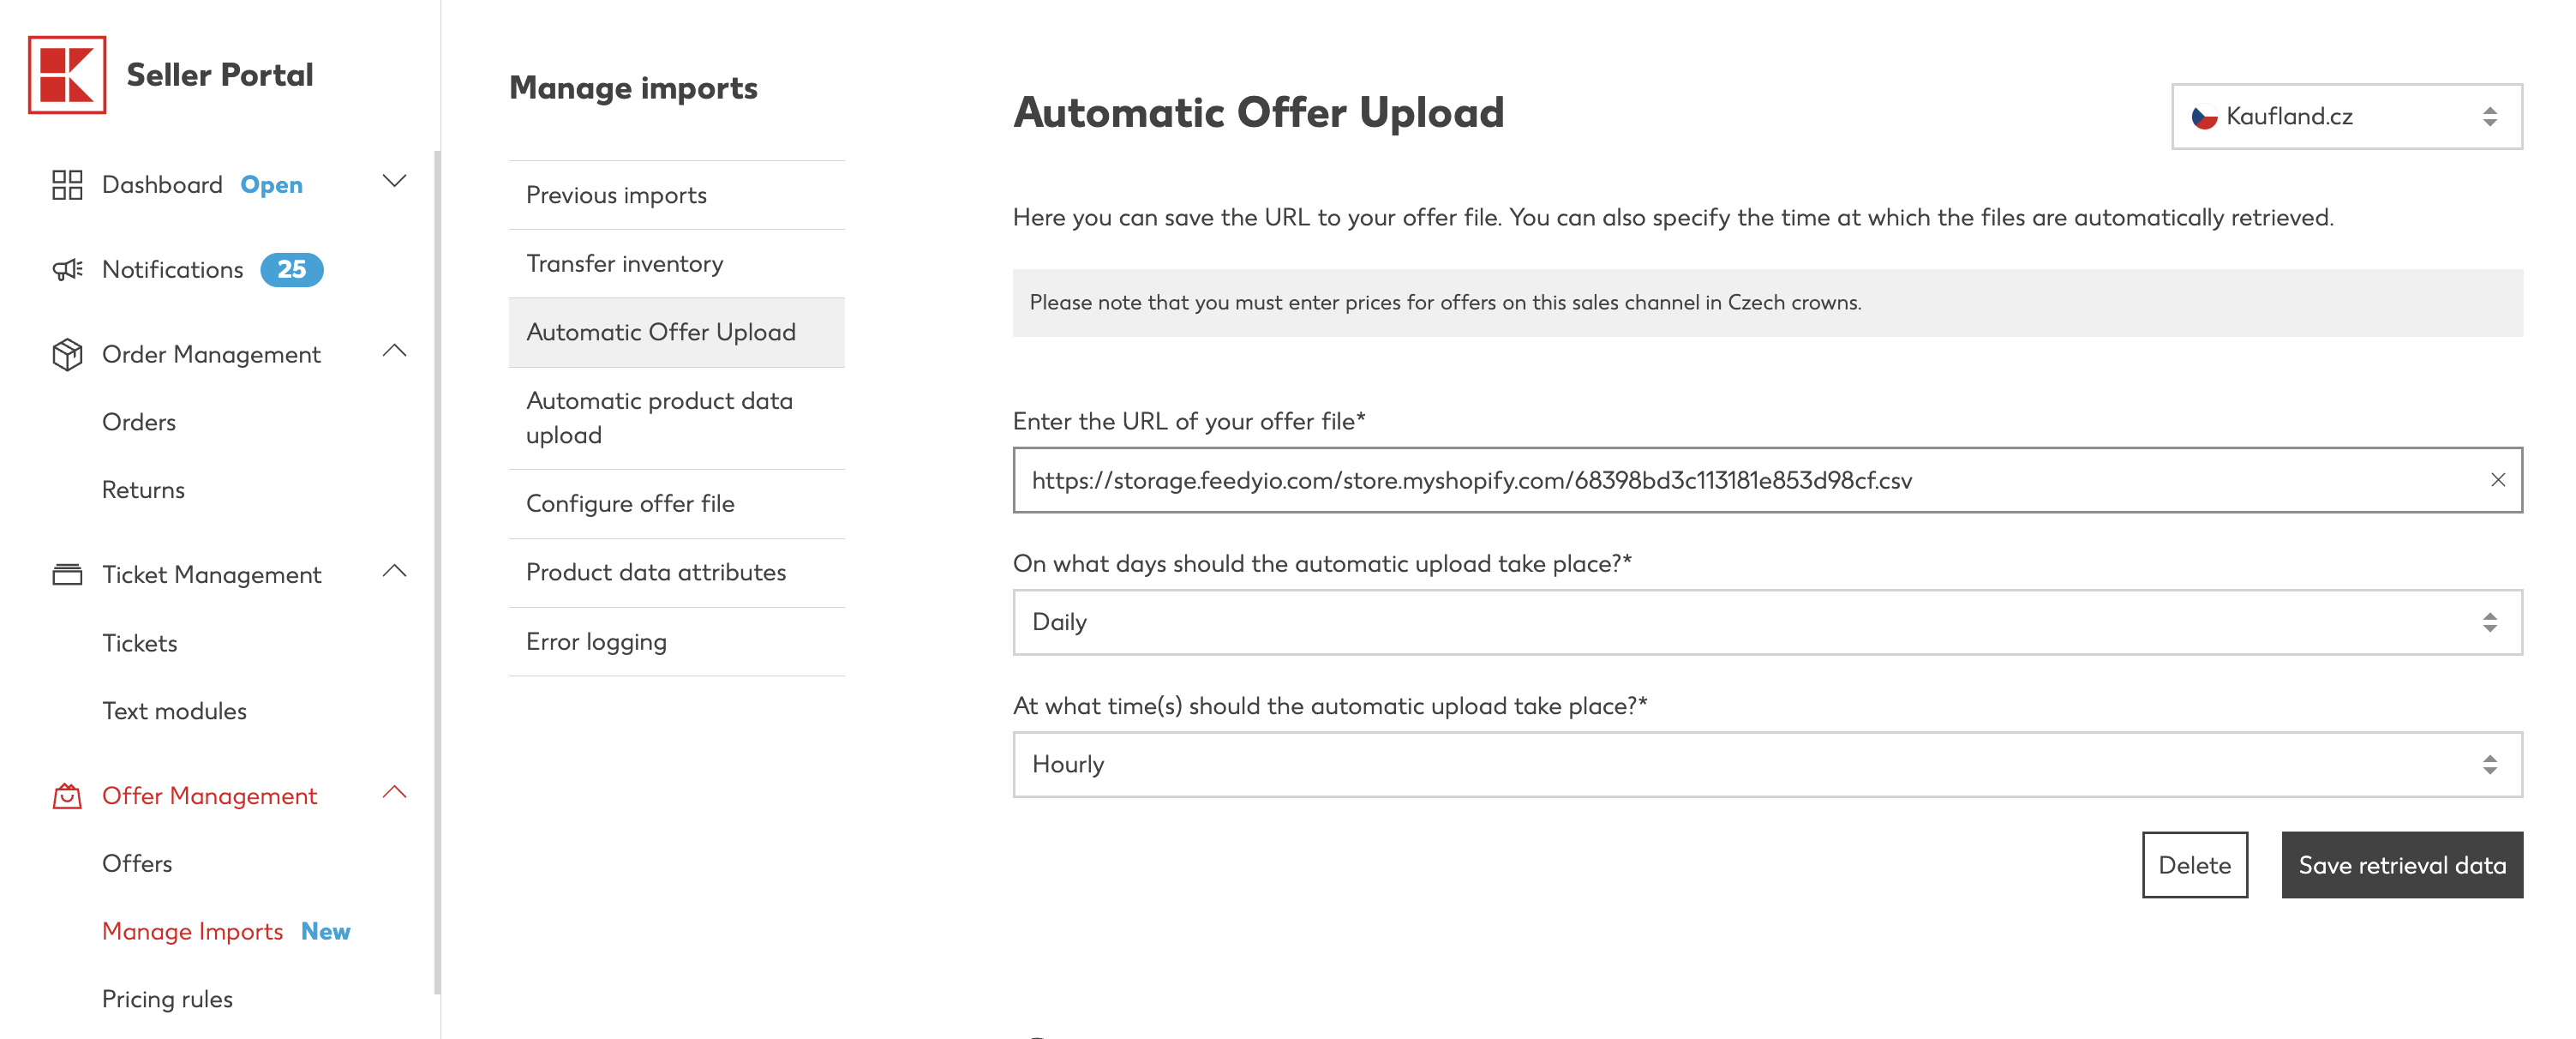The image size is (2576, 1039).
Task: Click the Ticket Management icon
Action: click(67, 575)
